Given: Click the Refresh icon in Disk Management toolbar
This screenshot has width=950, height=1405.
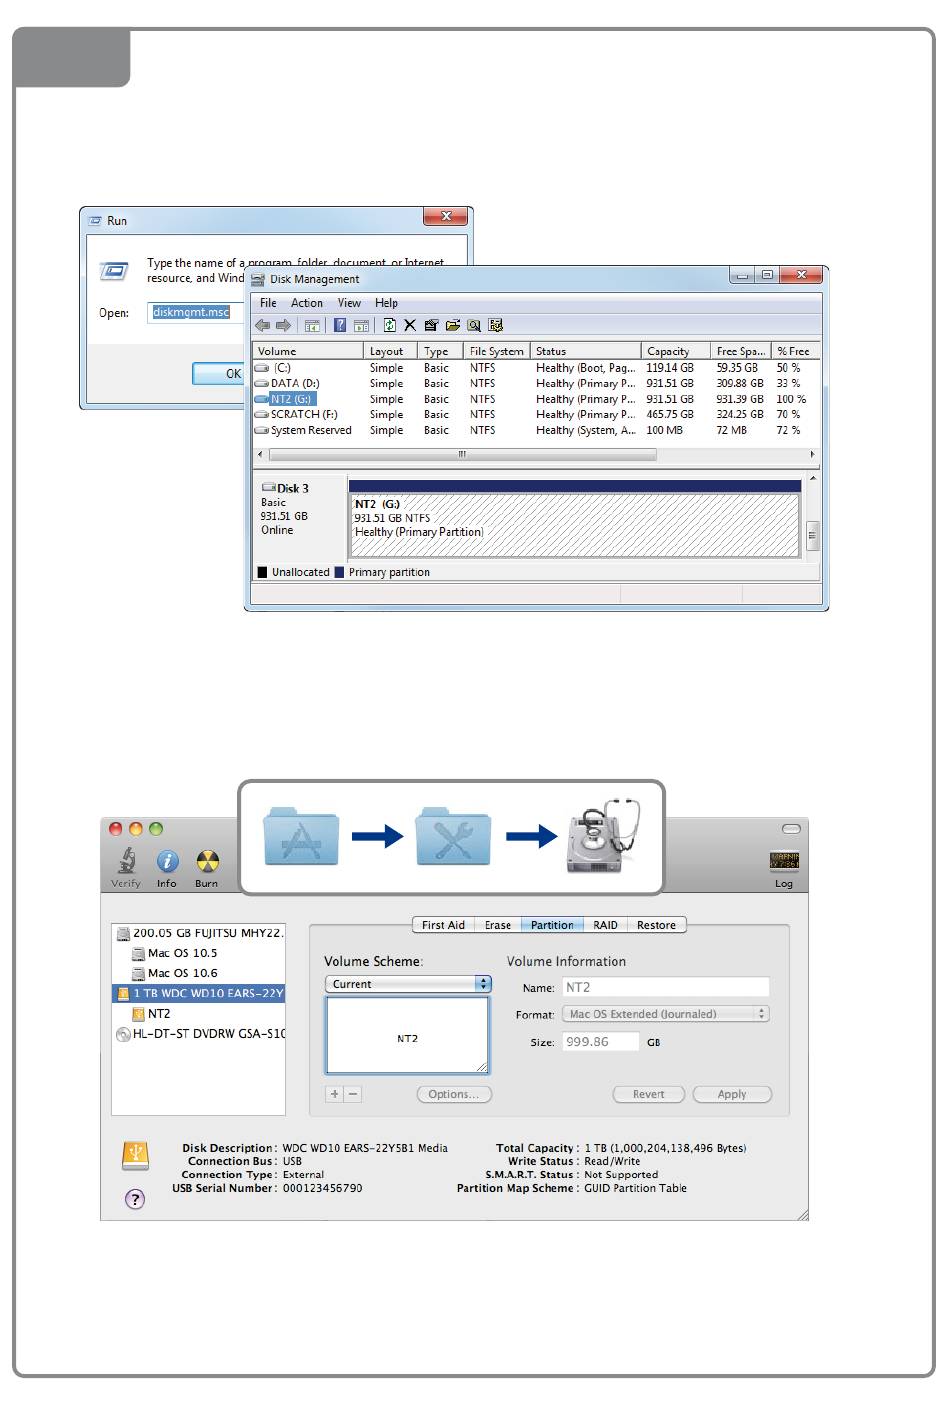Looking at the screenshot, I should [389, 325].
